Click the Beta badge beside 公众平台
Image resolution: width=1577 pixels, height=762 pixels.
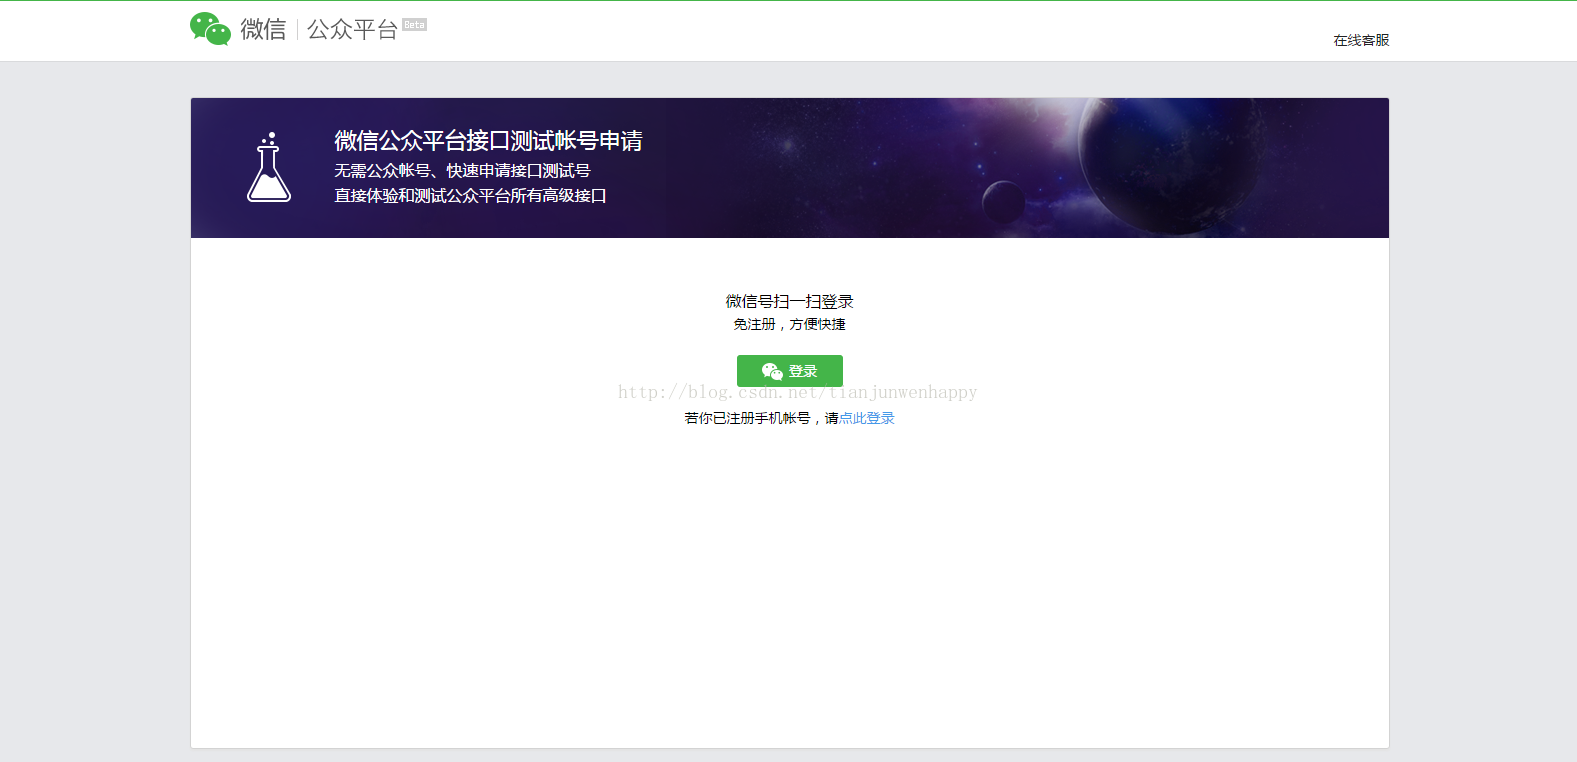coord(414,25)
